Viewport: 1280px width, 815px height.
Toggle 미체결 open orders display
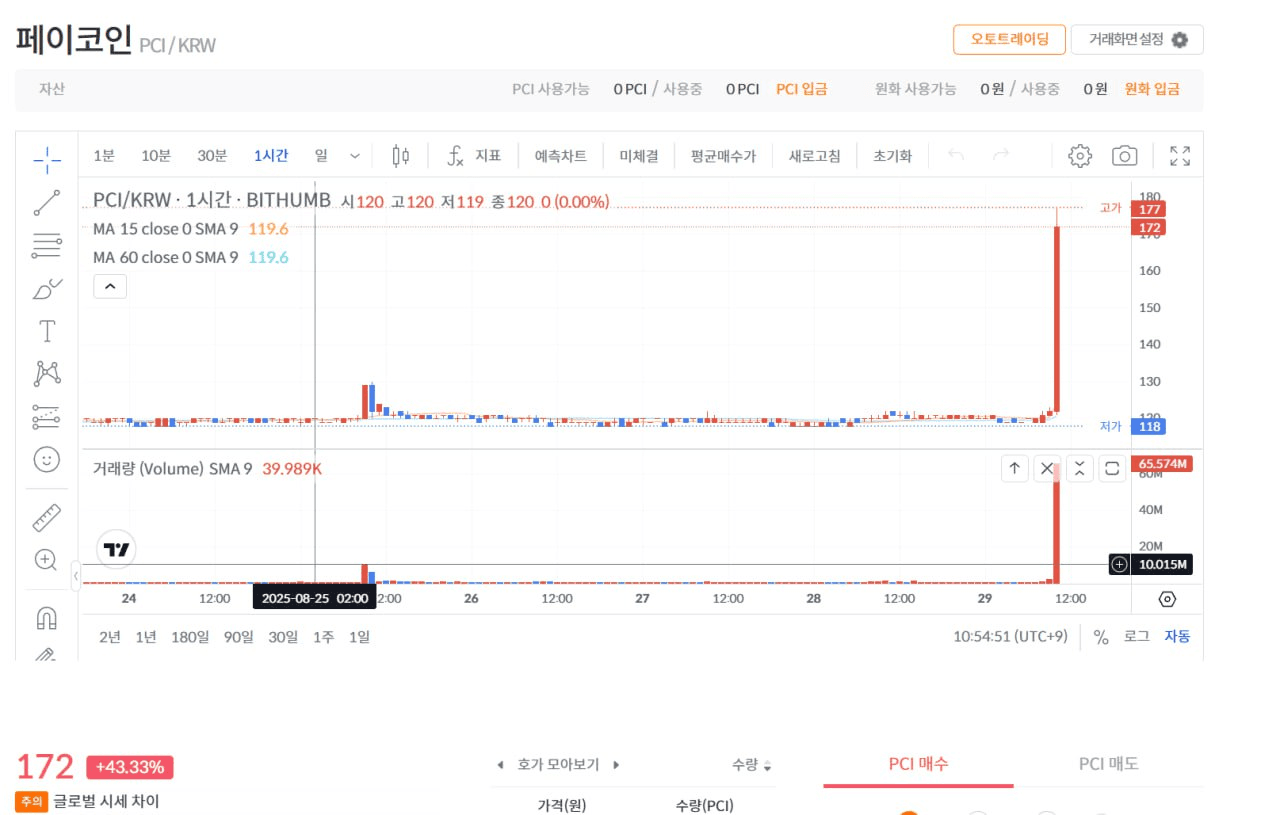point(639,156)
